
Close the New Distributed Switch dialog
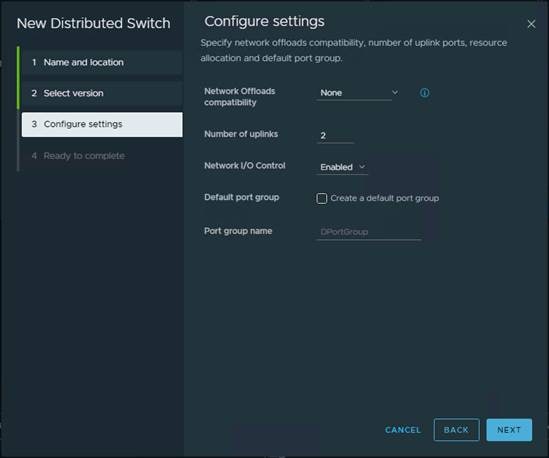(x=531, y=24)
